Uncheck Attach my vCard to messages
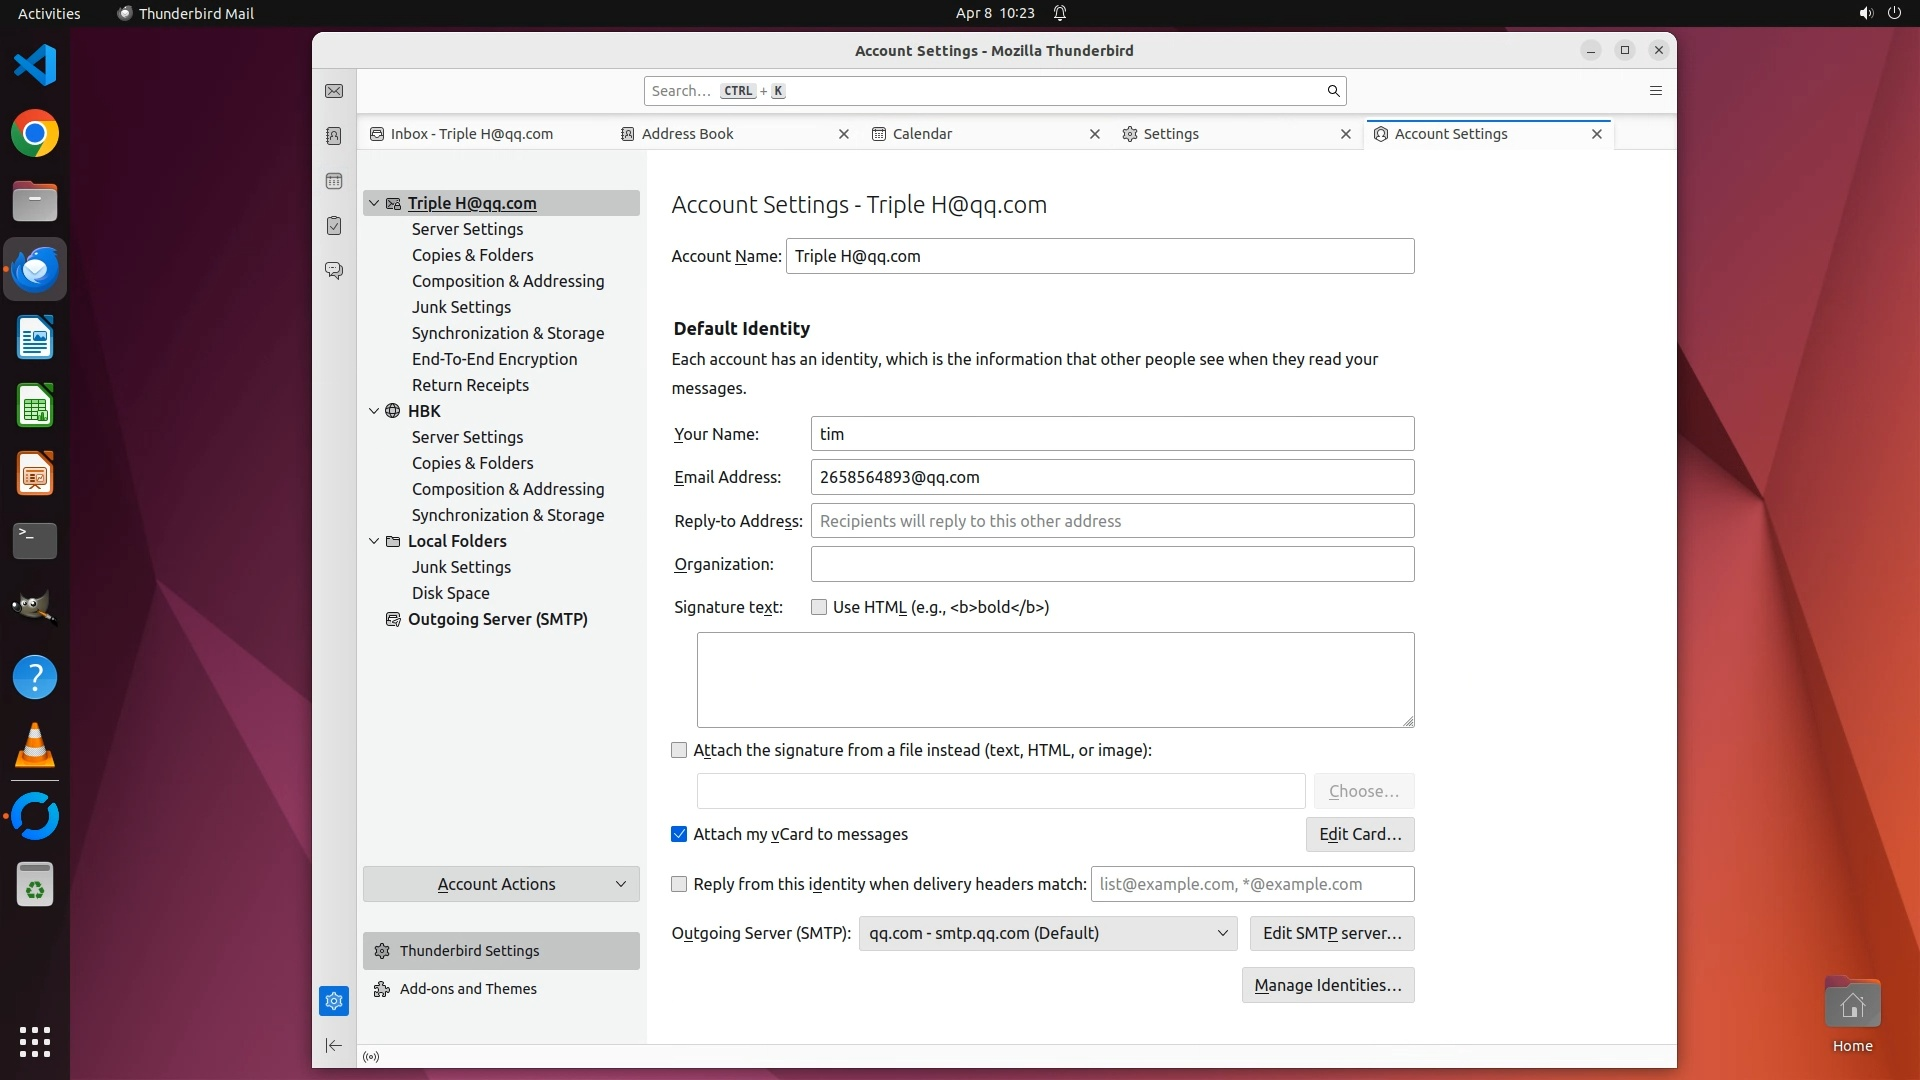Screen dimensions: 1920x1080 (x=679, y=834)
